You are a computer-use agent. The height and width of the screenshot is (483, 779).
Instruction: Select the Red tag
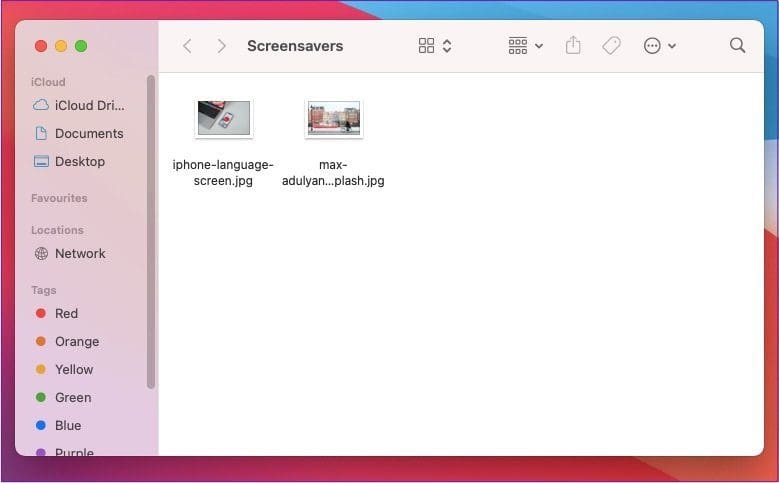tap(57, 314)
